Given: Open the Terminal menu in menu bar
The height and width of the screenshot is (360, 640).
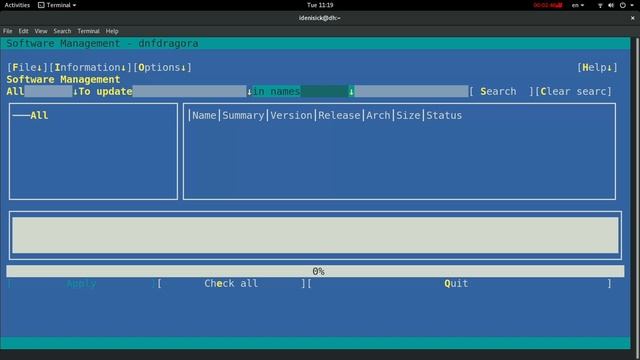Looking at the screenshot, I should coord(88,31).
